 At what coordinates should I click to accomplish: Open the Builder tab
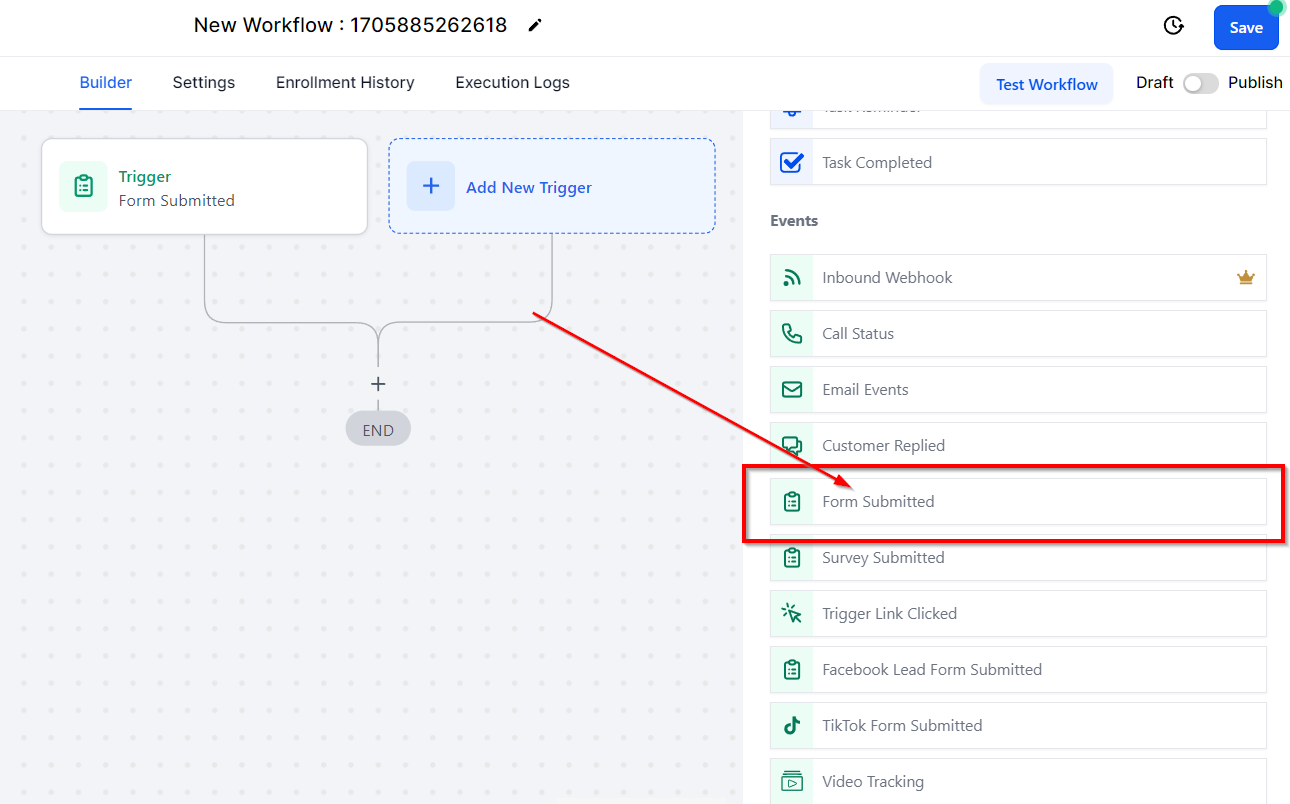tap(106, 83)
